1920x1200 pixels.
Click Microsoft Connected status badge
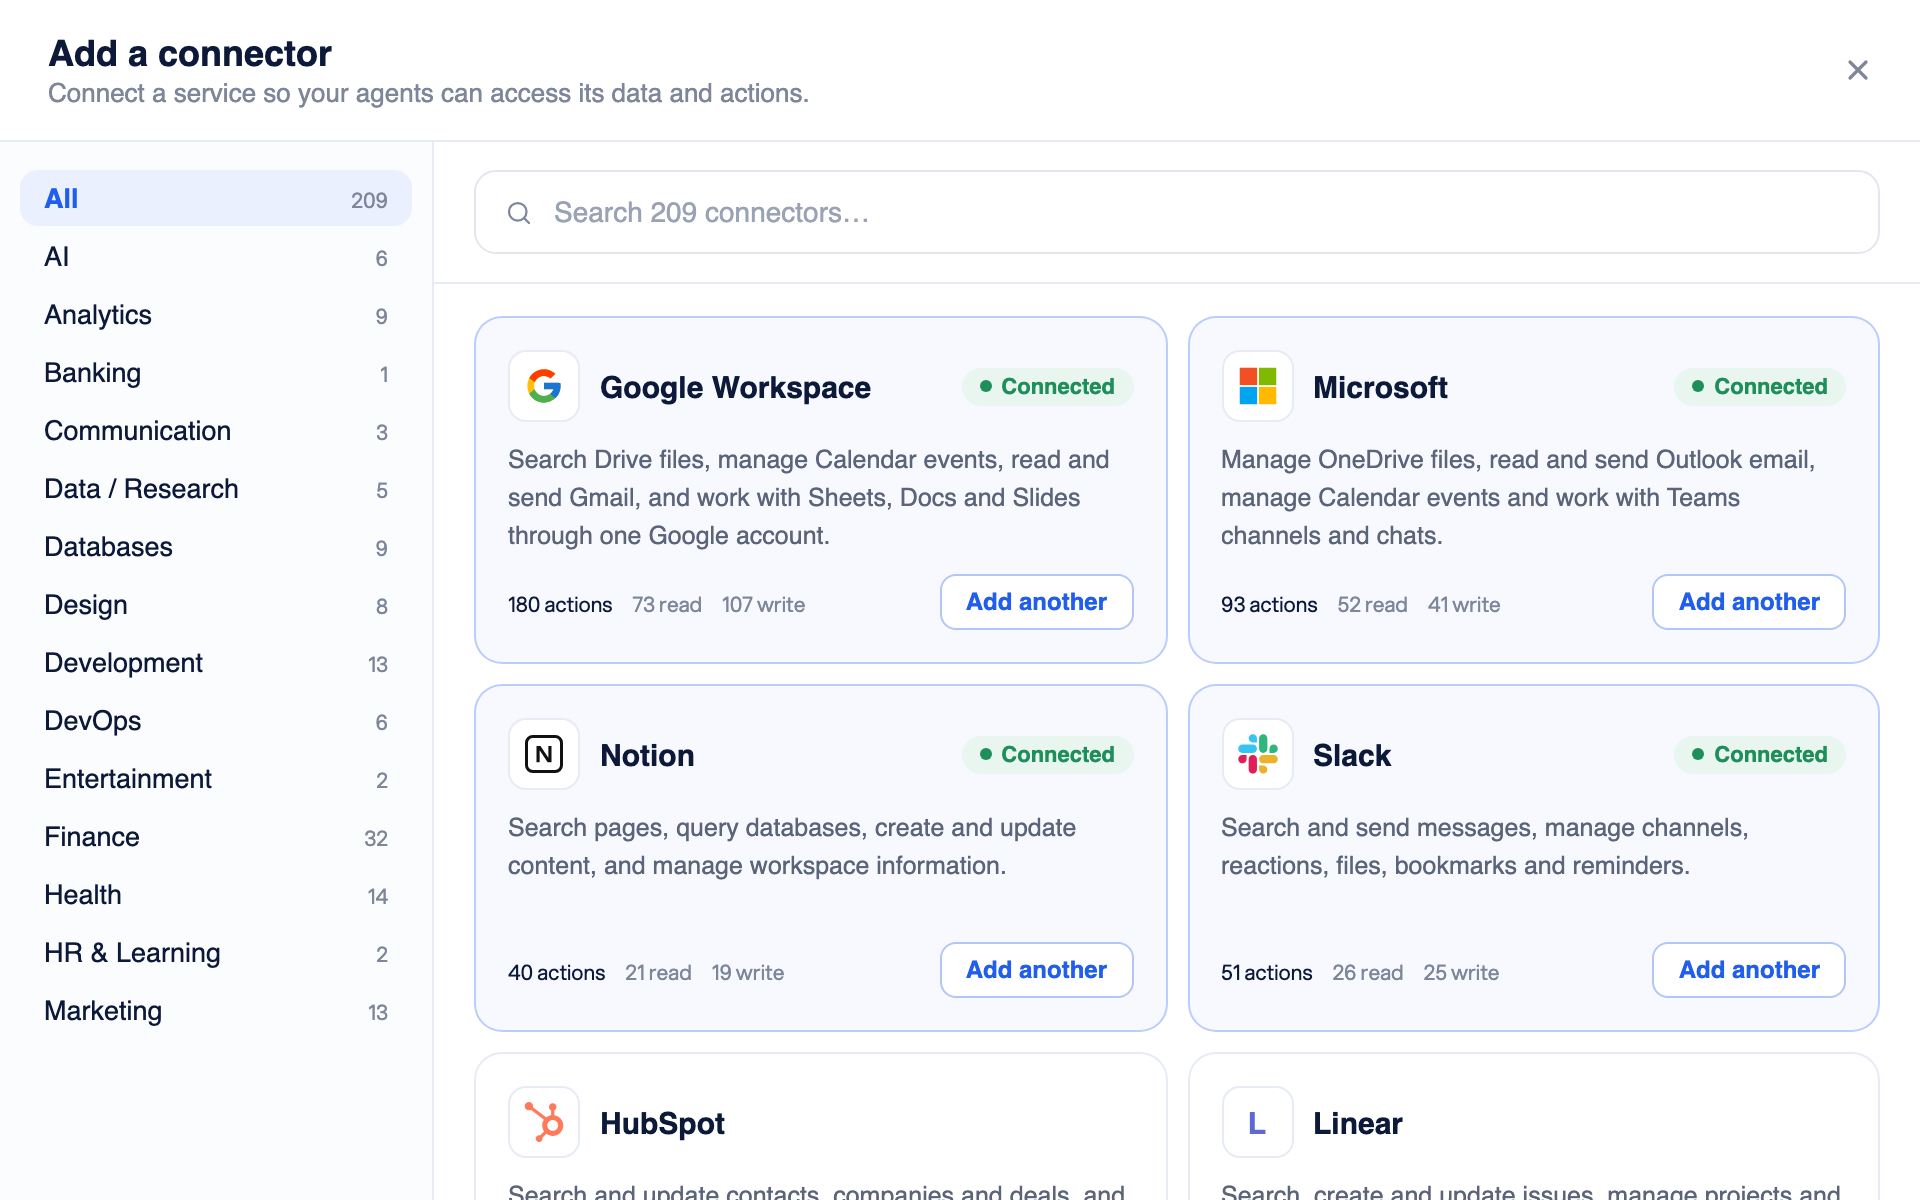1759,387
